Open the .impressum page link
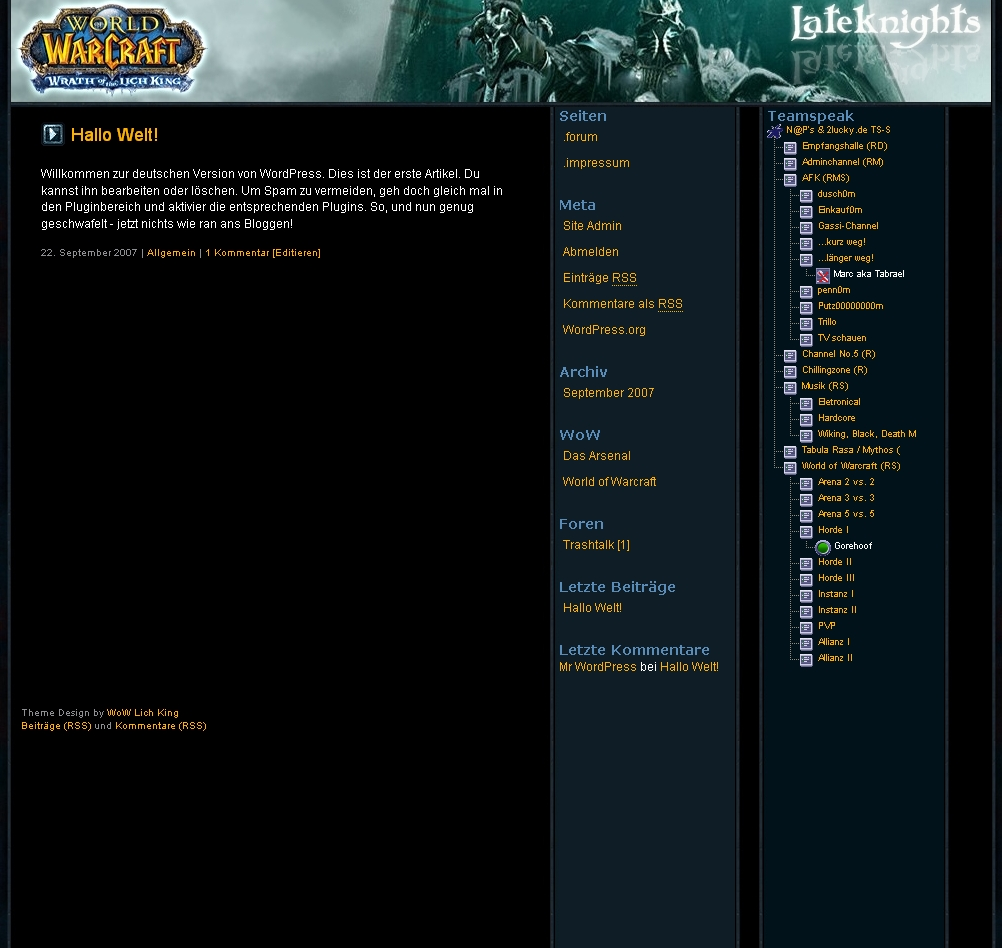The height and width of the screenshot is (948, 1002). pyautogui.click(x=596, y=163)
